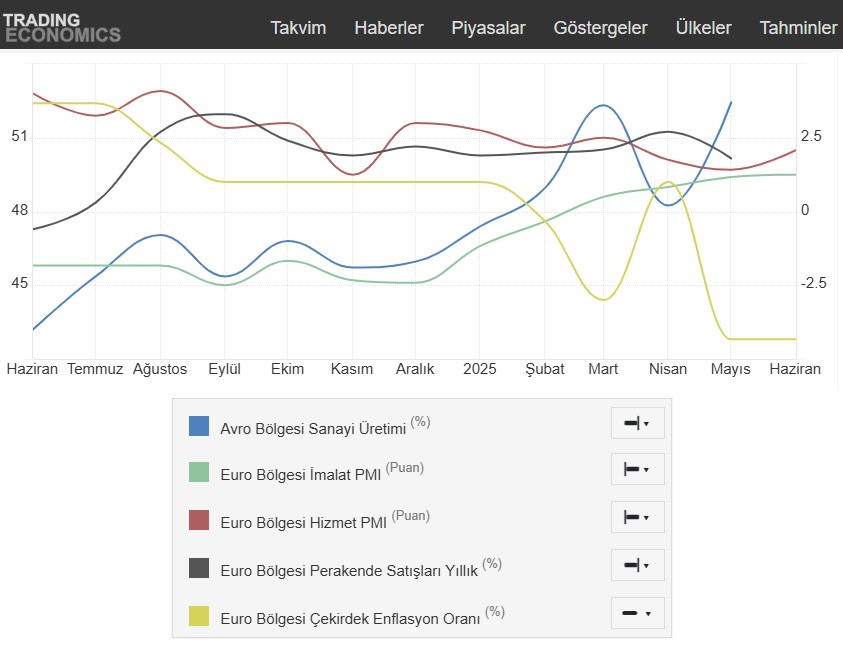Click the dark gray swatch for Perakende Satışları Yıllık

coord(199,568)
